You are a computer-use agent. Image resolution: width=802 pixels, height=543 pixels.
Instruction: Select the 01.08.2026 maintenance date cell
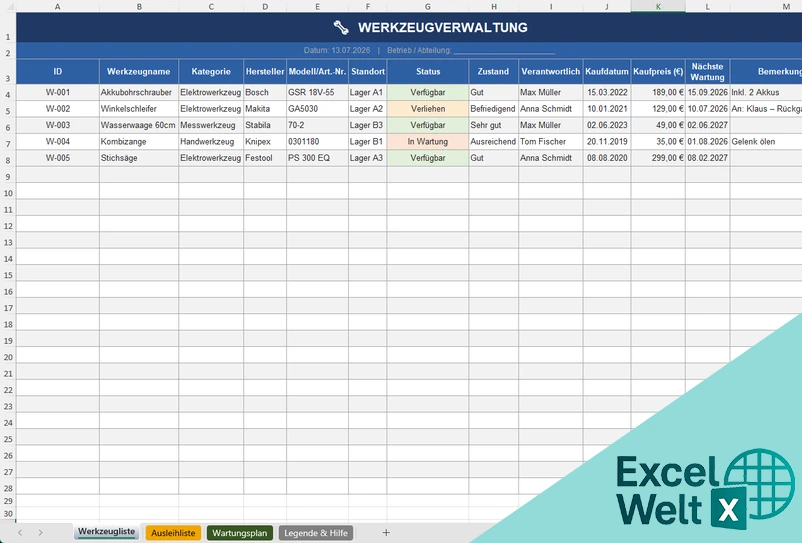707,142
